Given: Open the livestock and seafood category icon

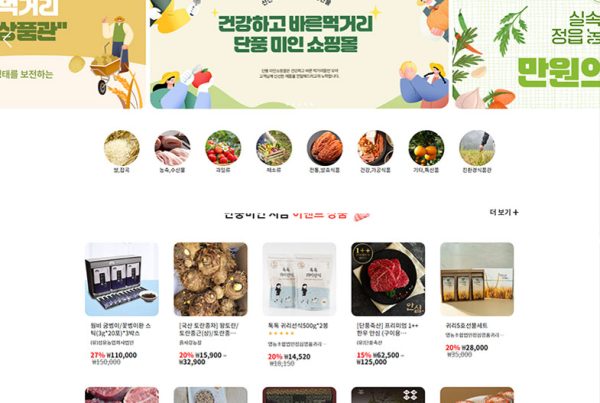Looking at the screenshot, I should (172, 148).
